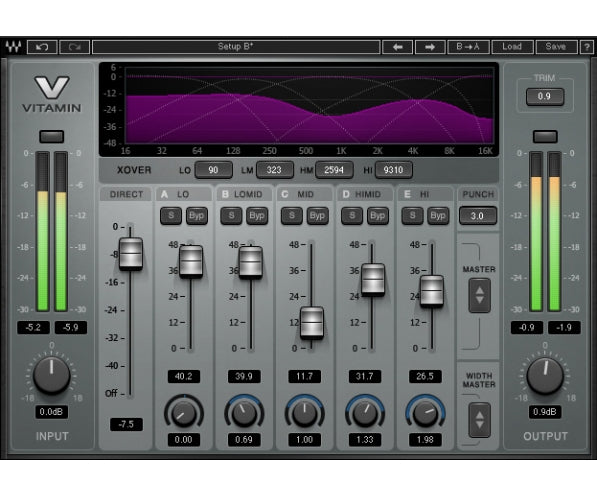The height and width of the screenshot is (497, 597).
Task: Bypass band E HI
Action: (x=438, y=216)
